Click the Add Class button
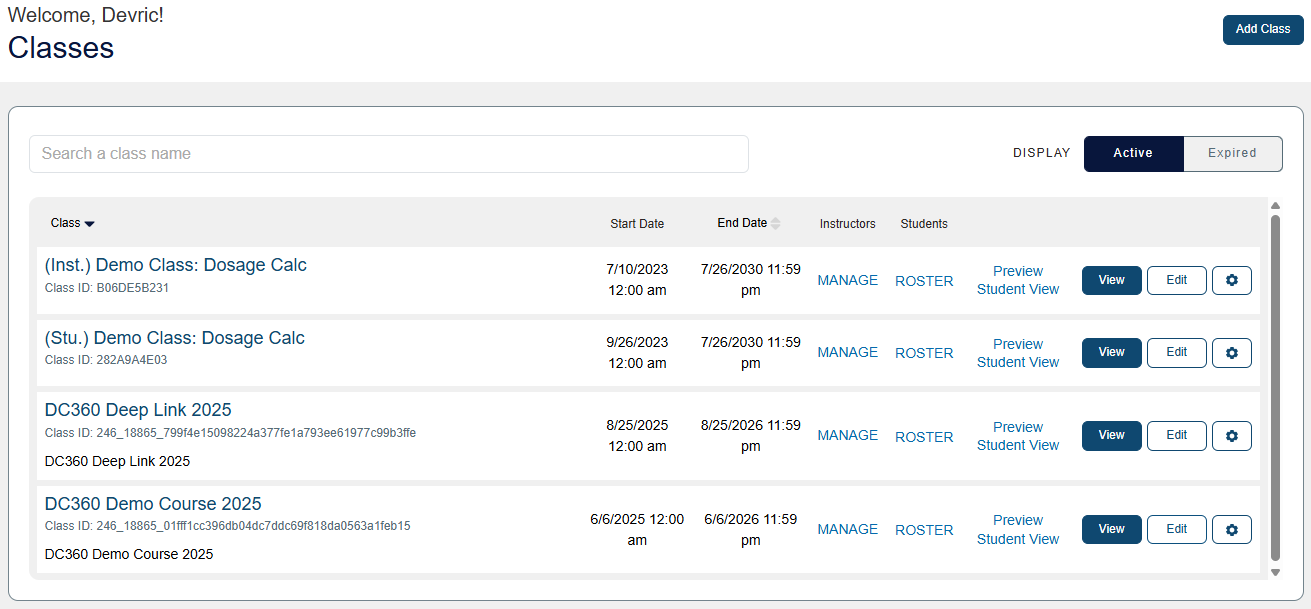This screenshot has width=1311, height=609. pos(1262,30)
